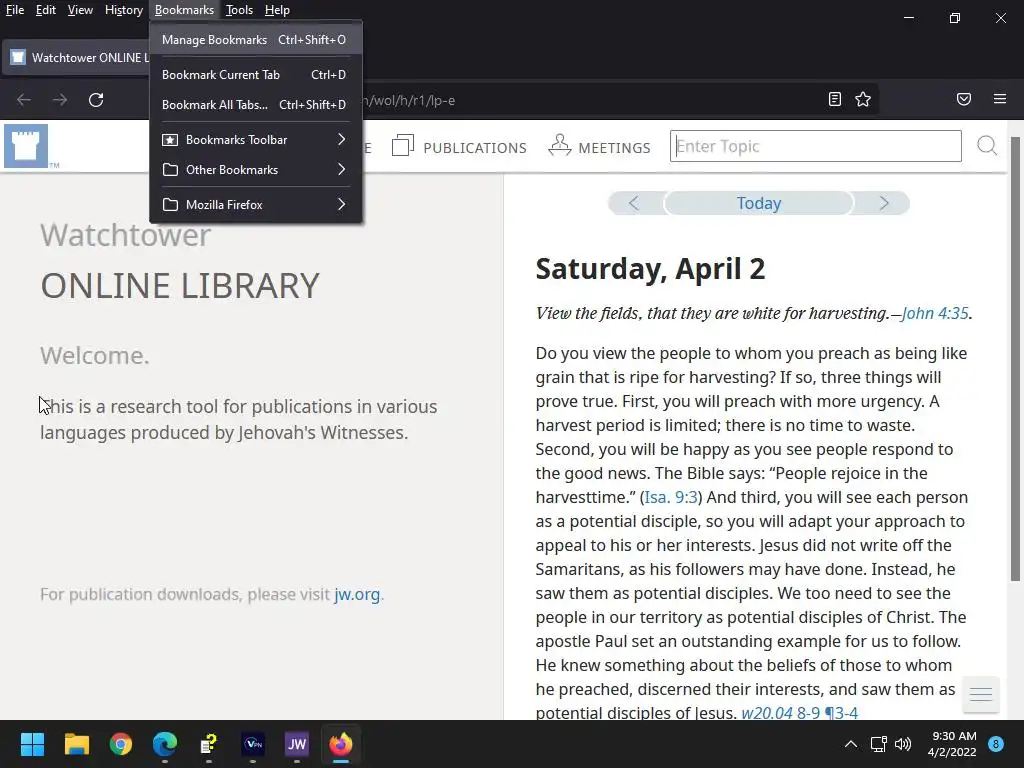Reload the page with the refresh icon
Viewport: 1024px width, 768px height.
(x=96, y=100)
